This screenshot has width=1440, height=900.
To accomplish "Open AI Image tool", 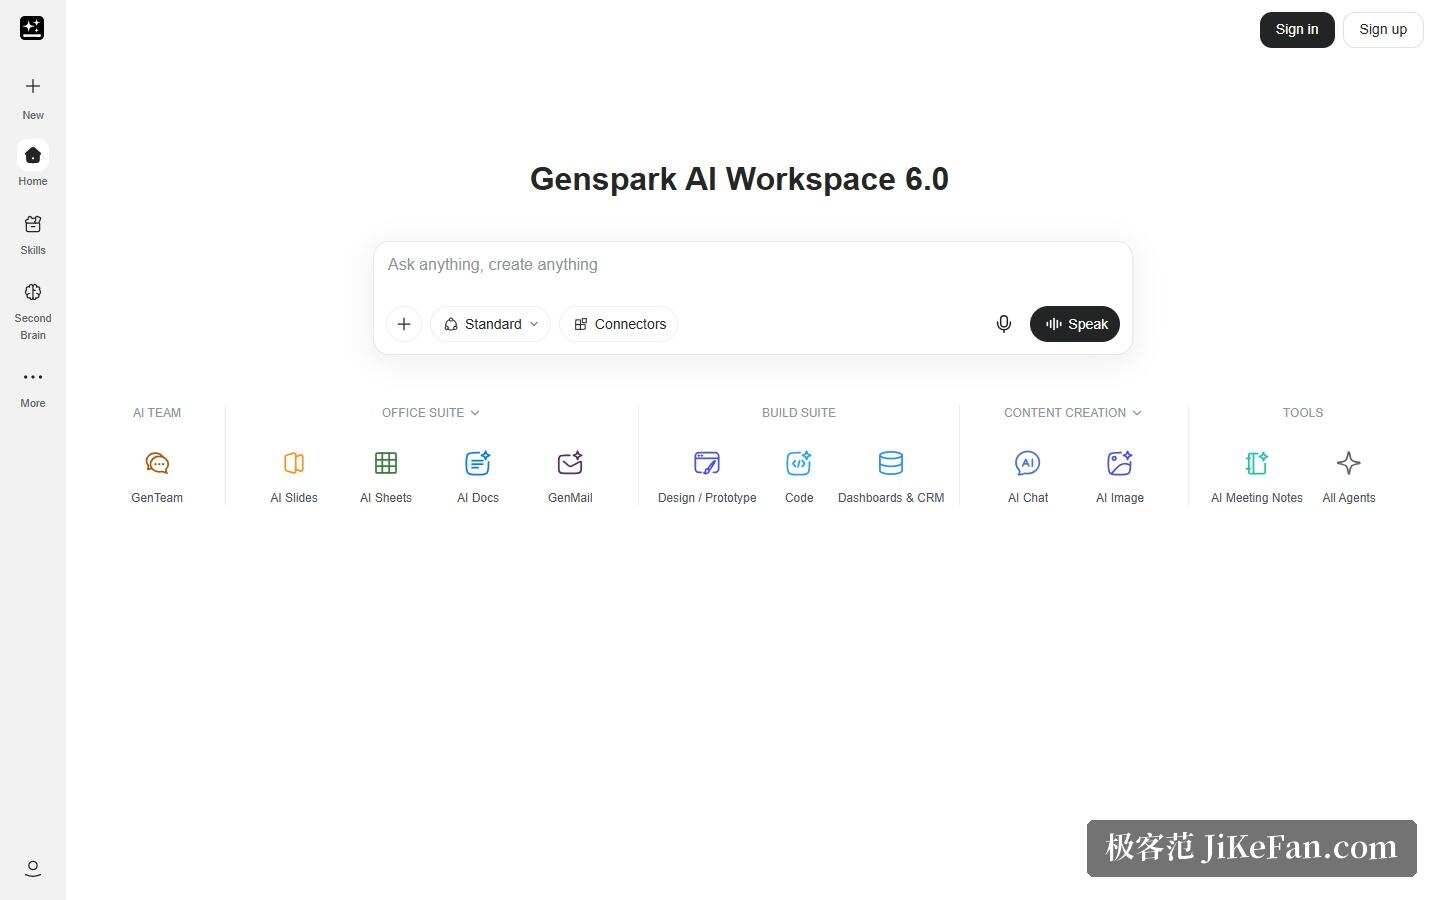I will (x=1120, y=476).
